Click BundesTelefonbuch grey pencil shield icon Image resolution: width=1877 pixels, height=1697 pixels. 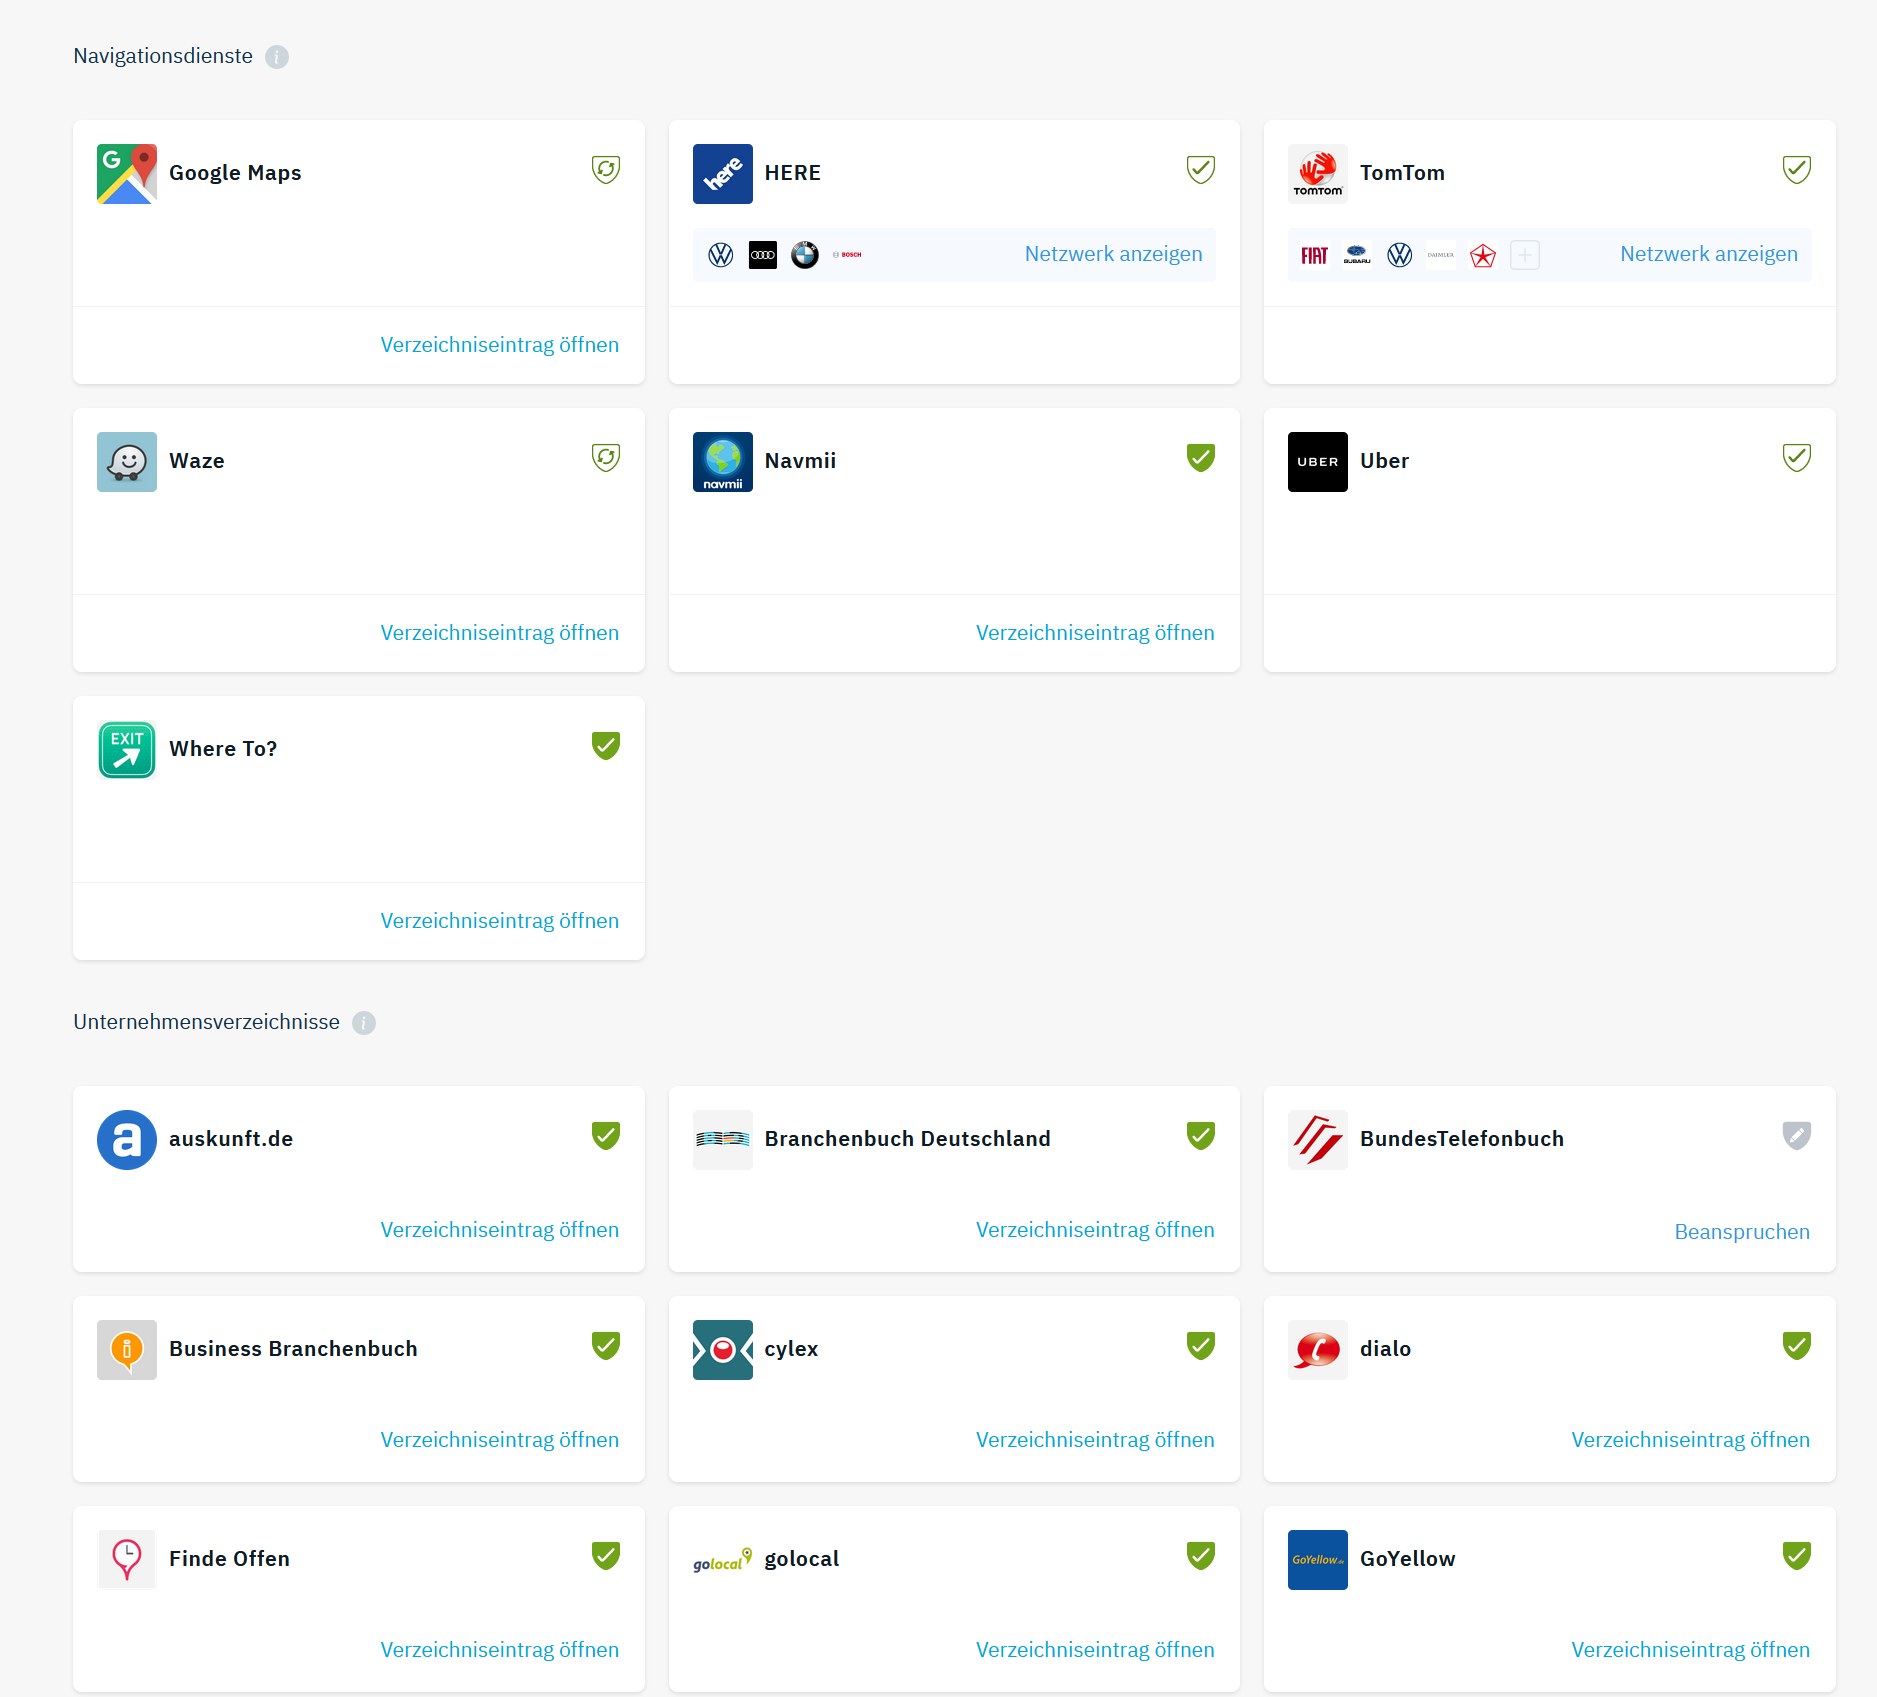(x=1797, y=1136)
